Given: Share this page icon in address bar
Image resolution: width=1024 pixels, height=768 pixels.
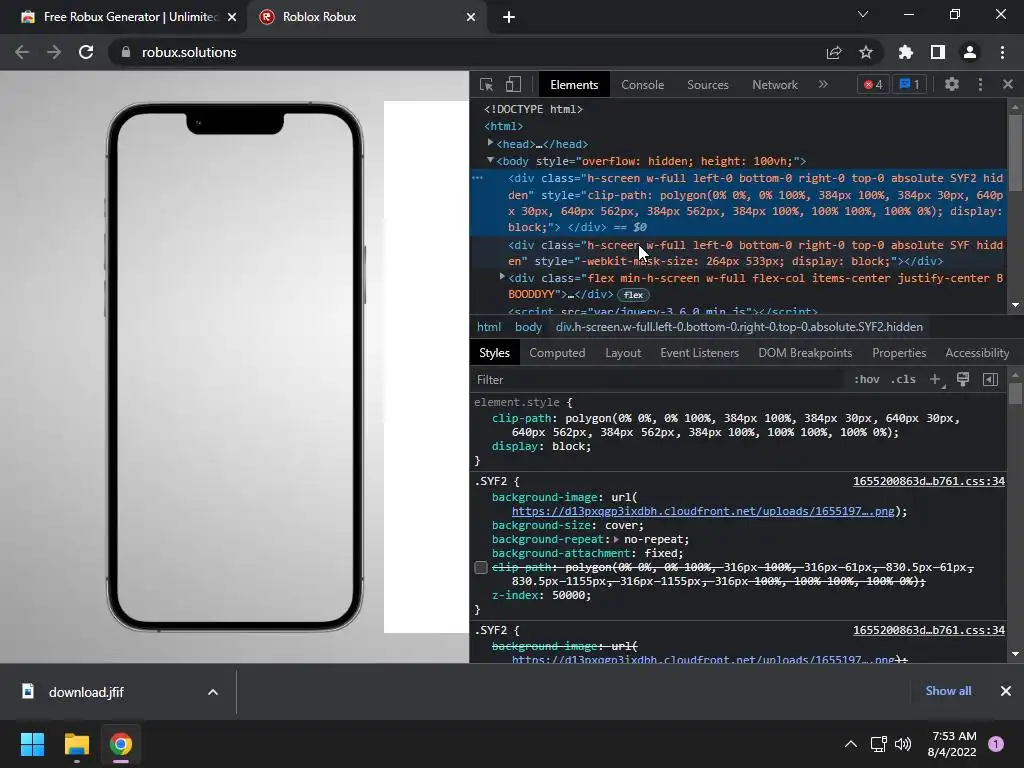Looking at the screenshot, I should coord(834,52).
